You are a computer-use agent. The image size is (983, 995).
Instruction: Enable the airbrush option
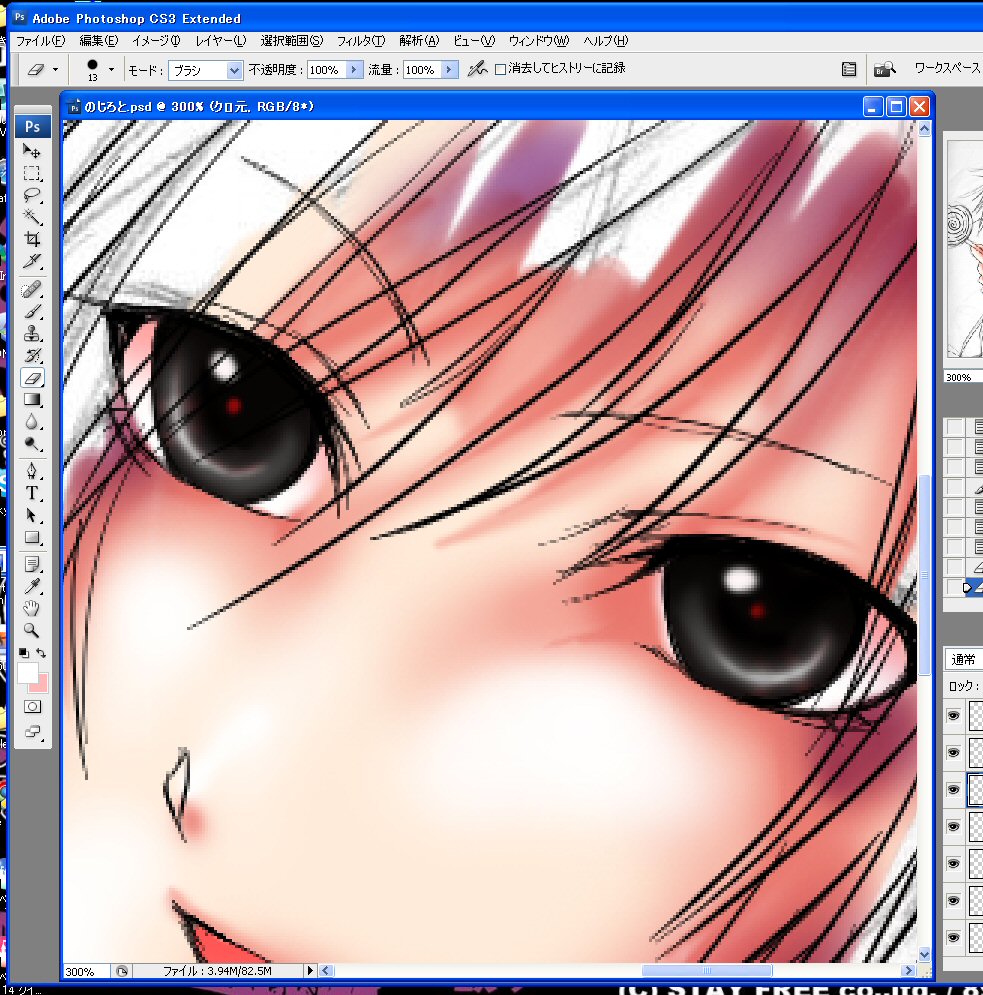click(x=477, y=69)
